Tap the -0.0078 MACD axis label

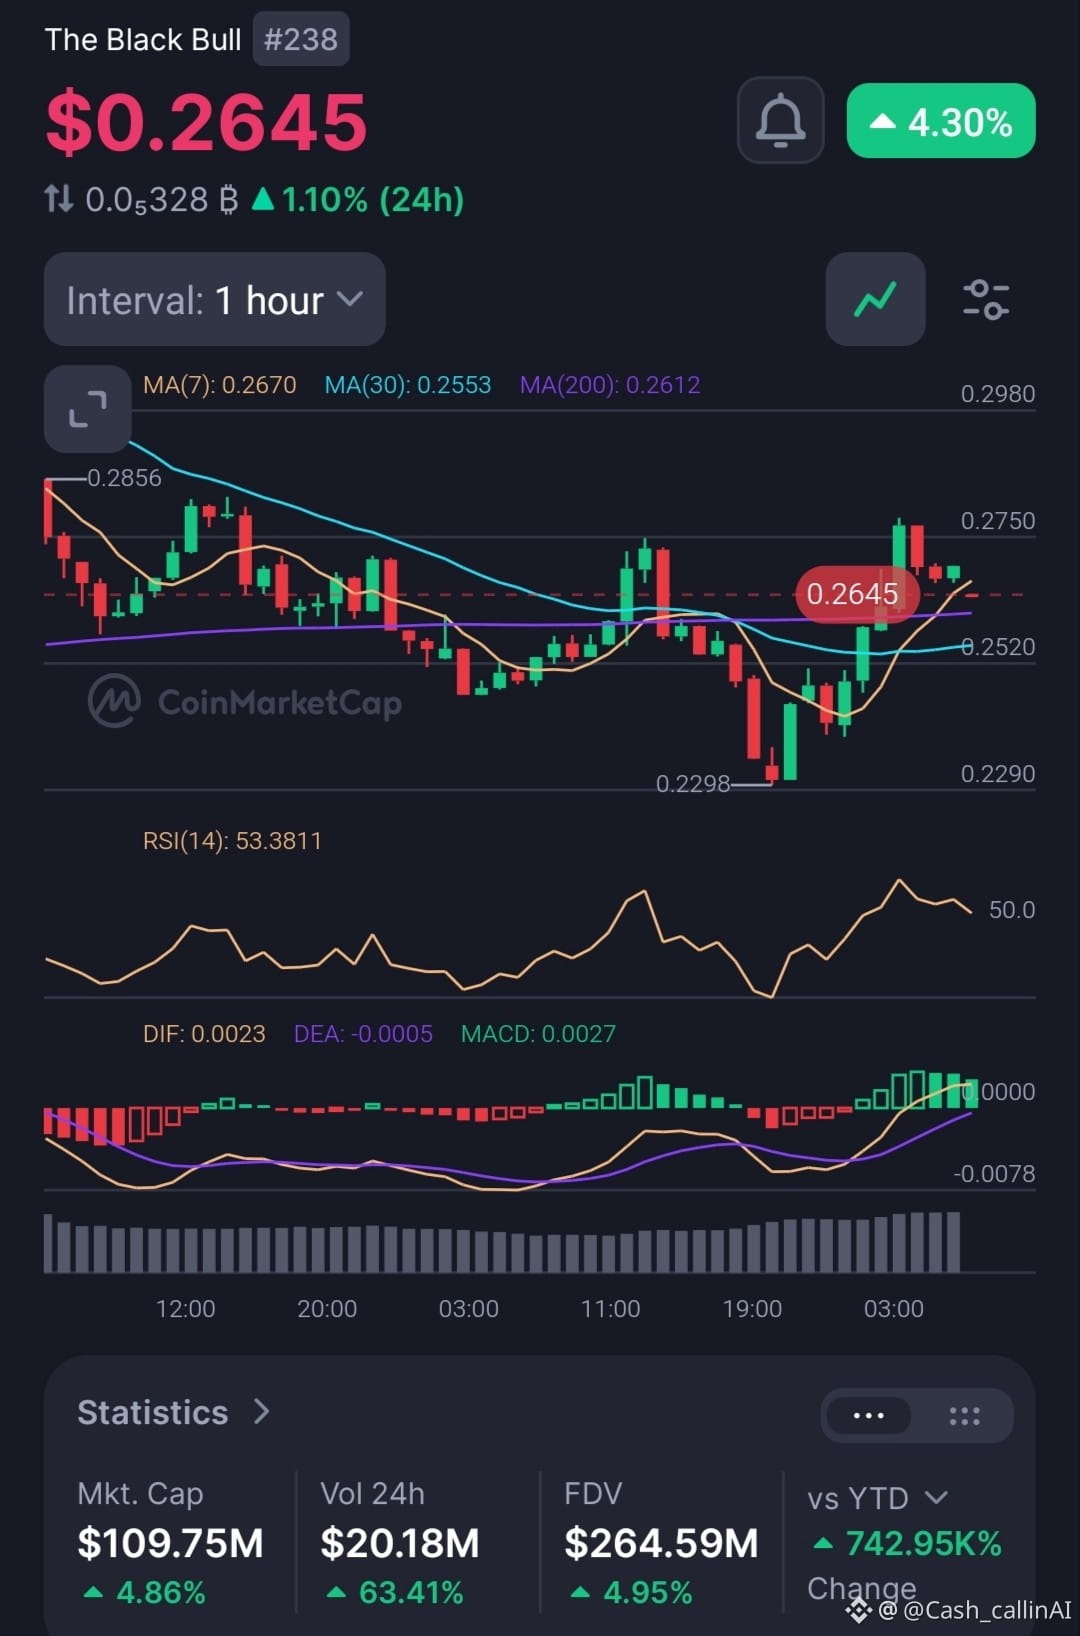[994, 1174]
